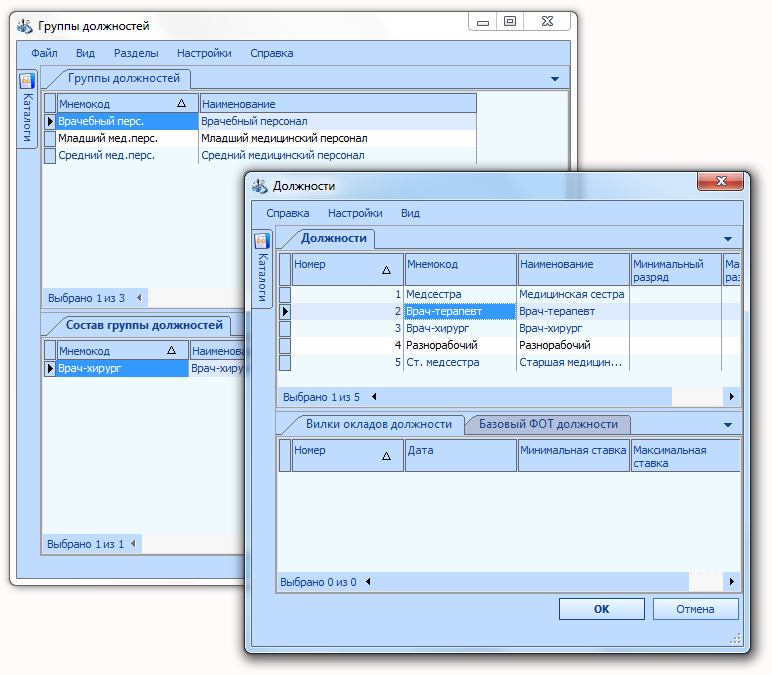Select the Группы должностей tab

[x=124, y=78]
